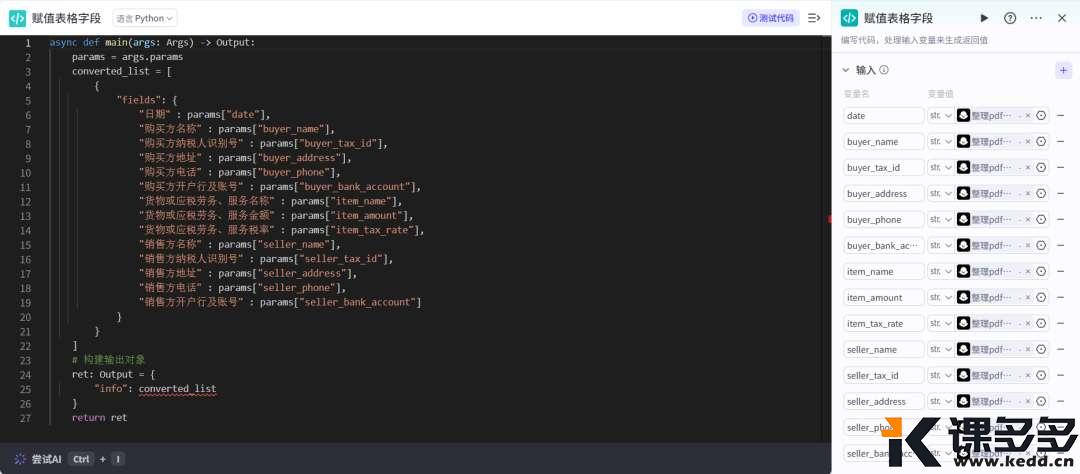Open type dropdown for buyer_tax_id row
The width and height of the screenshot is (1080, 474).
click(940, 167)
